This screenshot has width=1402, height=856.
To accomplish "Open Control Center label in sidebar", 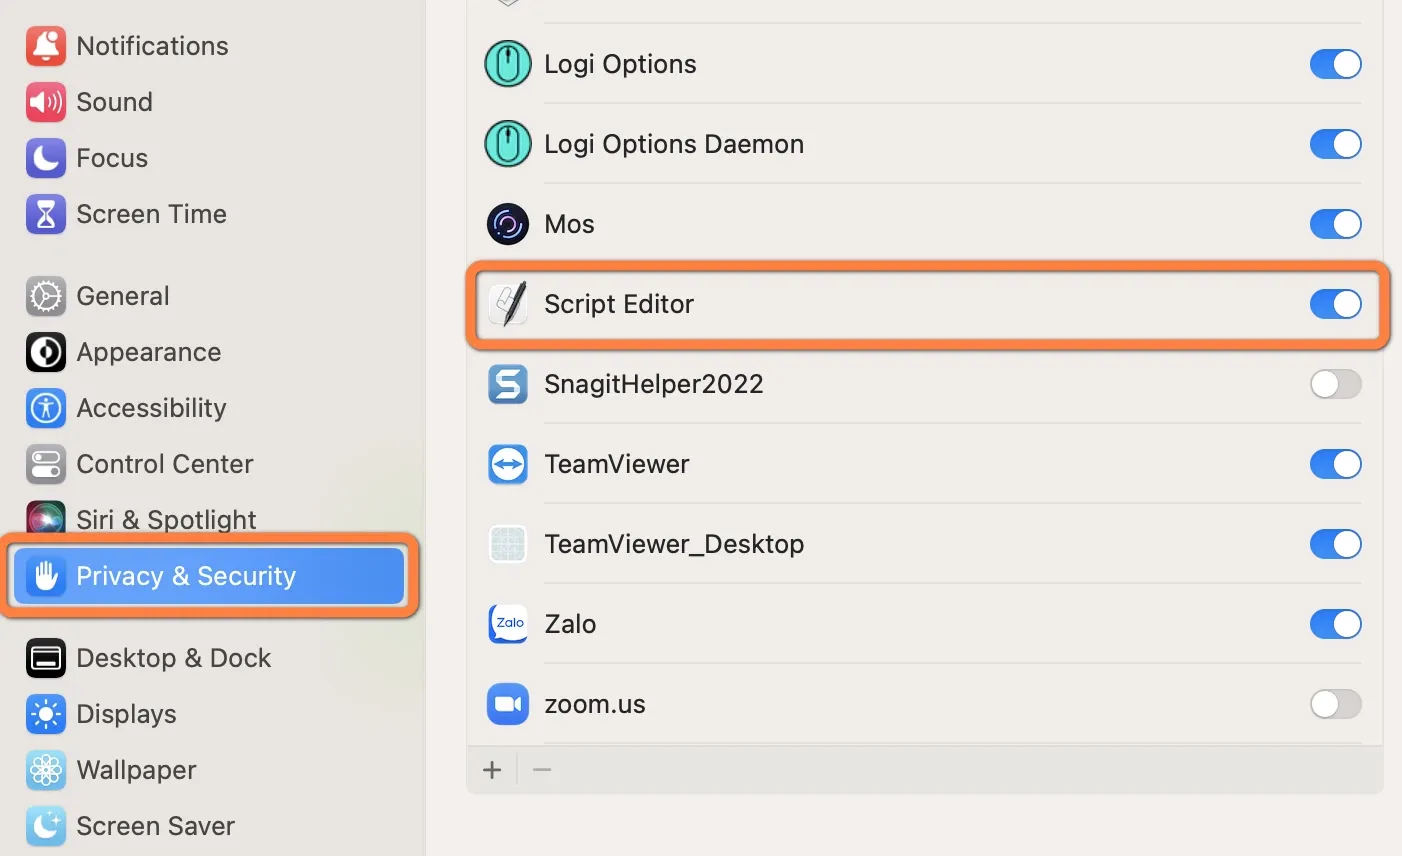I will pos(165,464).
